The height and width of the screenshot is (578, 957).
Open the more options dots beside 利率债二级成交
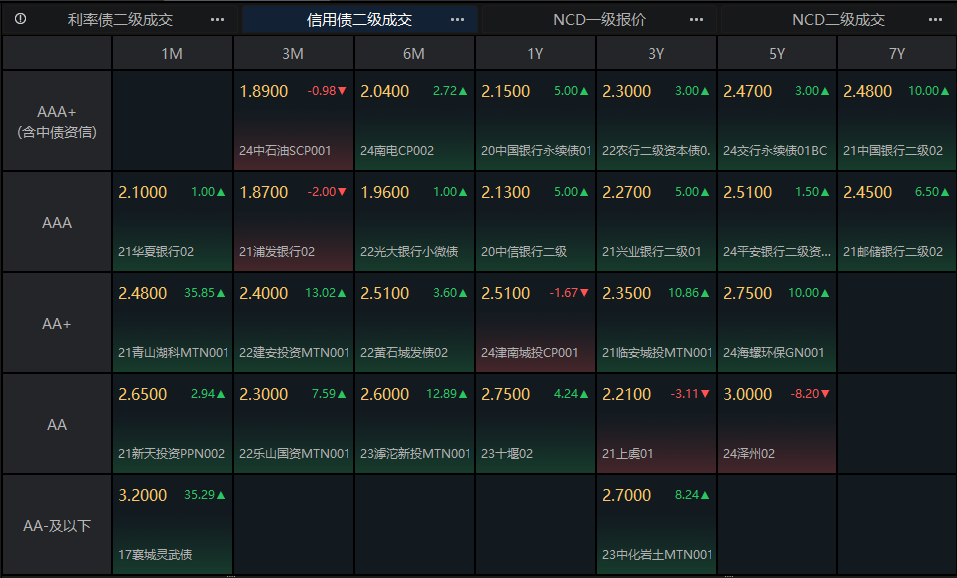[217, 20]
